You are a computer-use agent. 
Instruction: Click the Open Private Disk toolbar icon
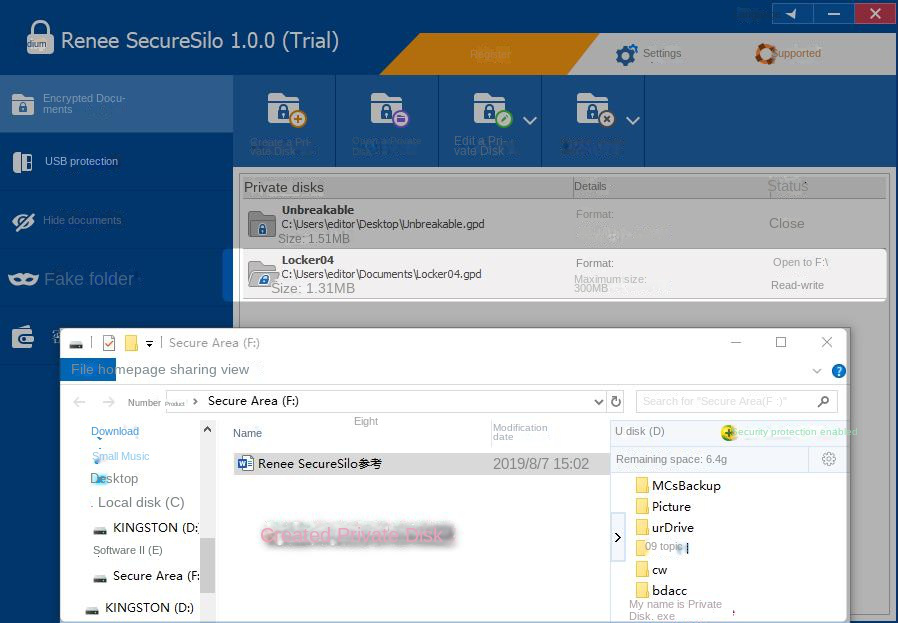pos(387,109)
